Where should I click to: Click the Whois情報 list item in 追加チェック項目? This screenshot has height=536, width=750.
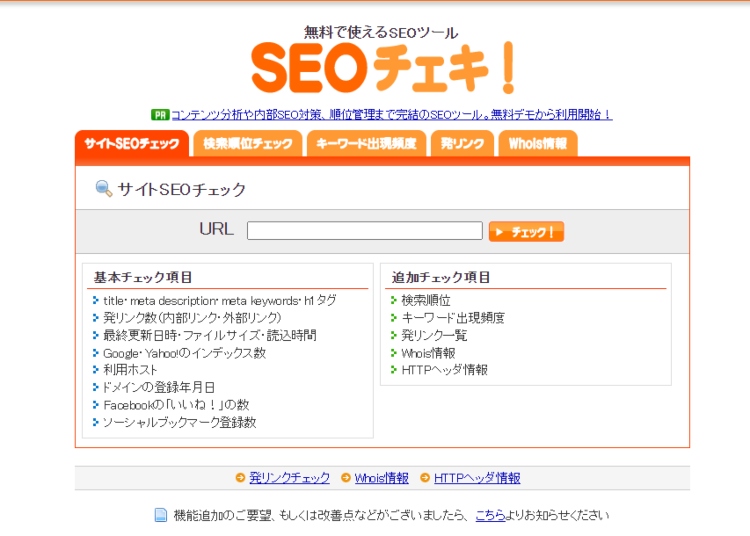coord(429,353)
